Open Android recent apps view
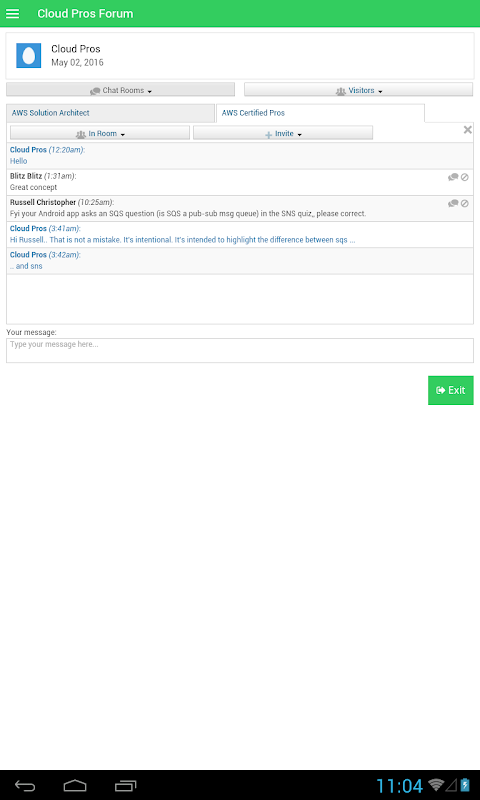 (x=125, y=785)
